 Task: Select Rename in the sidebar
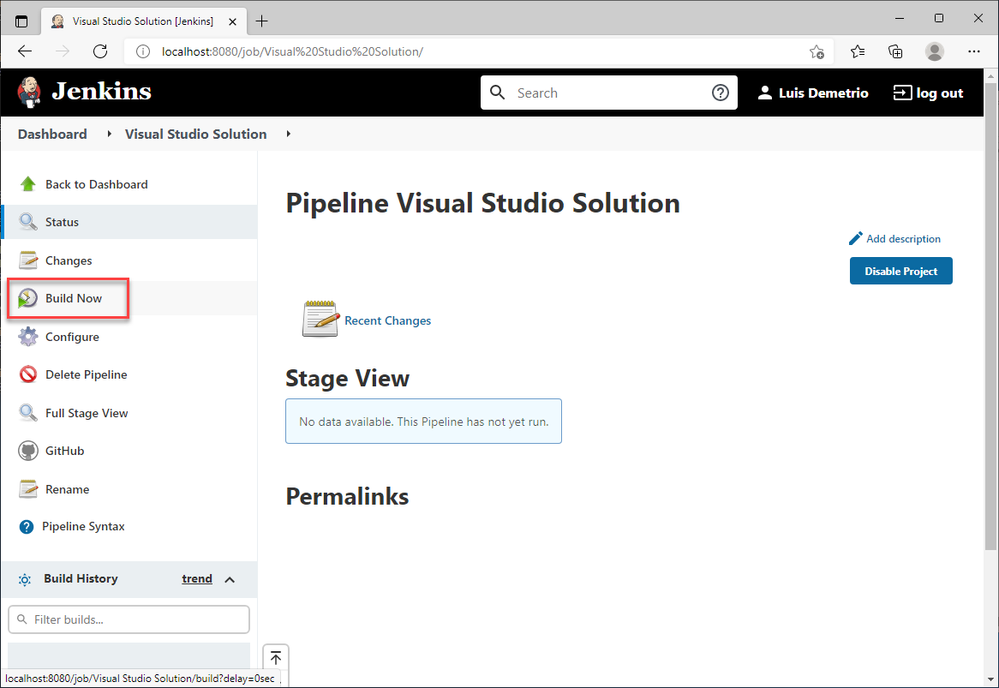pyautogui.click(x=129, y=489)
